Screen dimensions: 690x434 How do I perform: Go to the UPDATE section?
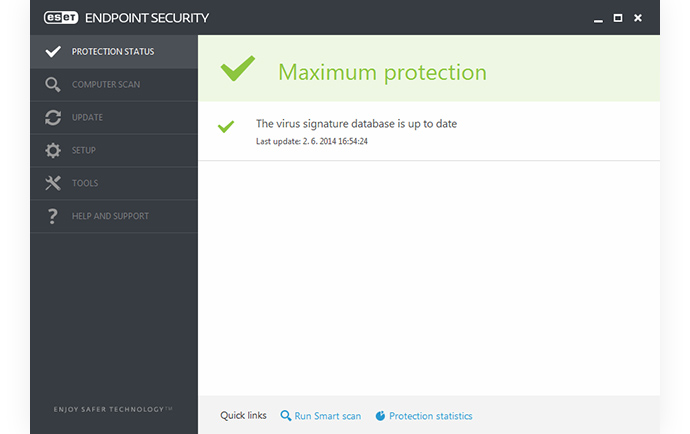[114, 118]
